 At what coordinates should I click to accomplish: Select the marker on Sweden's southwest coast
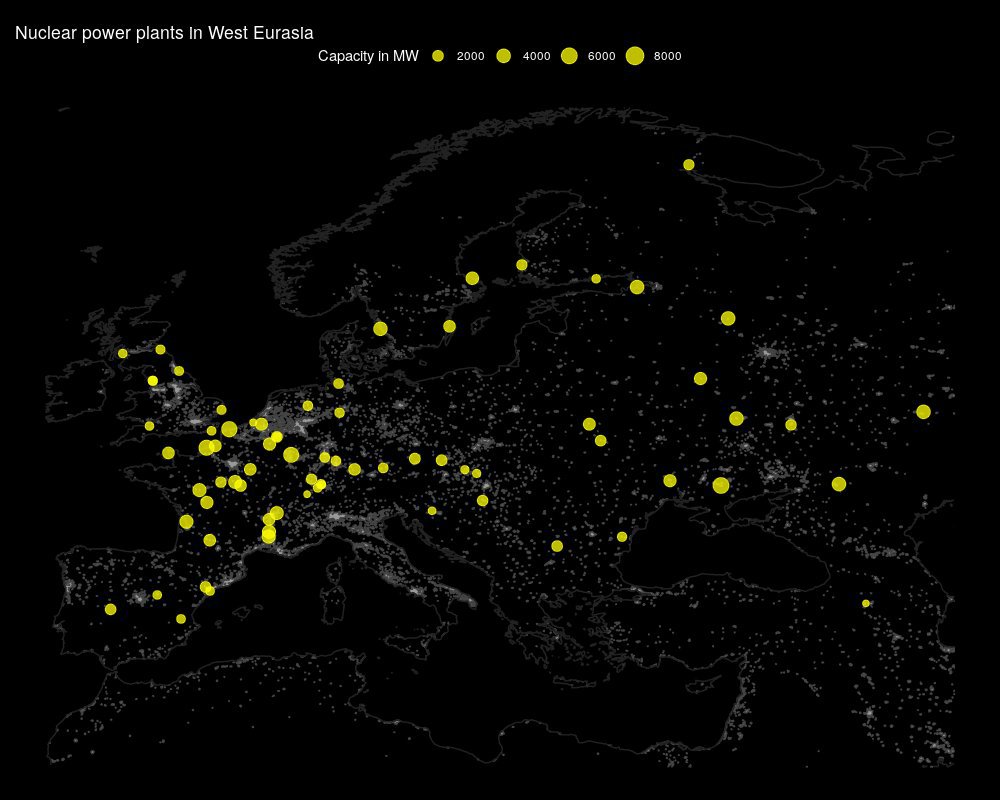pyautogui.click(x=380, y=328)
